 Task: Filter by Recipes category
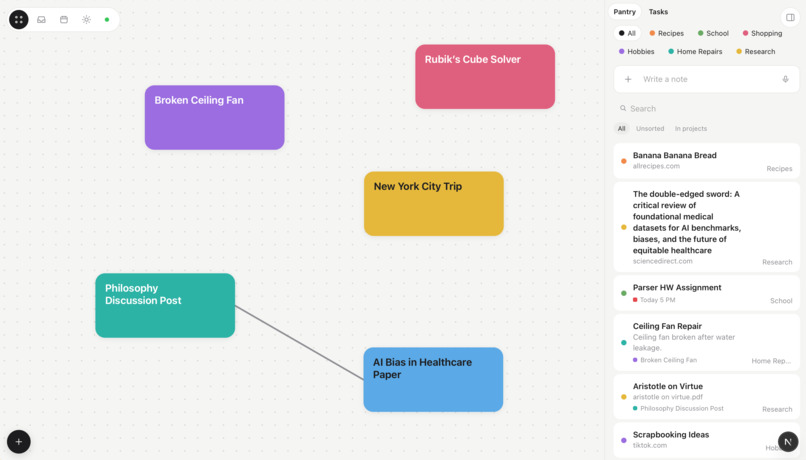coord(666,33)
